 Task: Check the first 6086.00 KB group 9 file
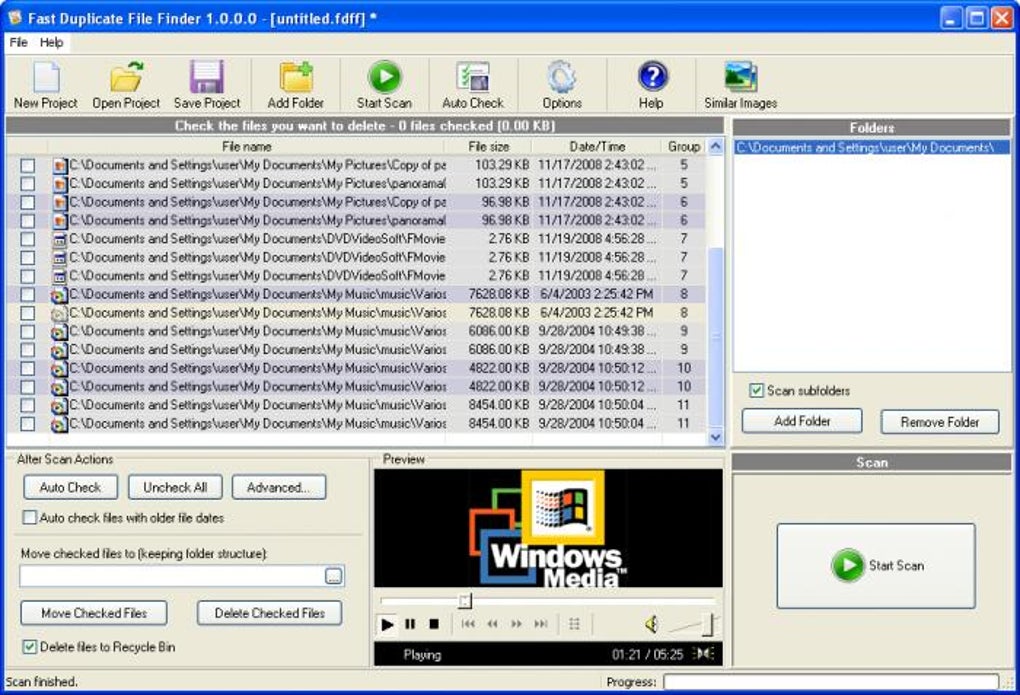[27, 332]
